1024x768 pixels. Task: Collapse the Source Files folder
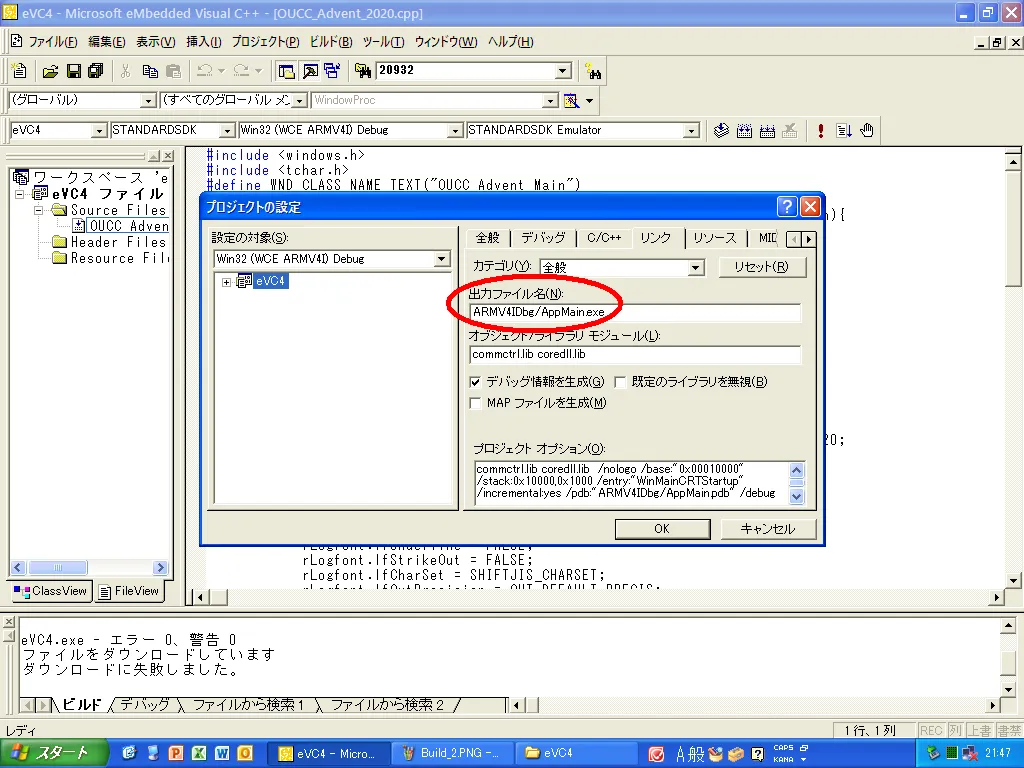click(39, 210)
